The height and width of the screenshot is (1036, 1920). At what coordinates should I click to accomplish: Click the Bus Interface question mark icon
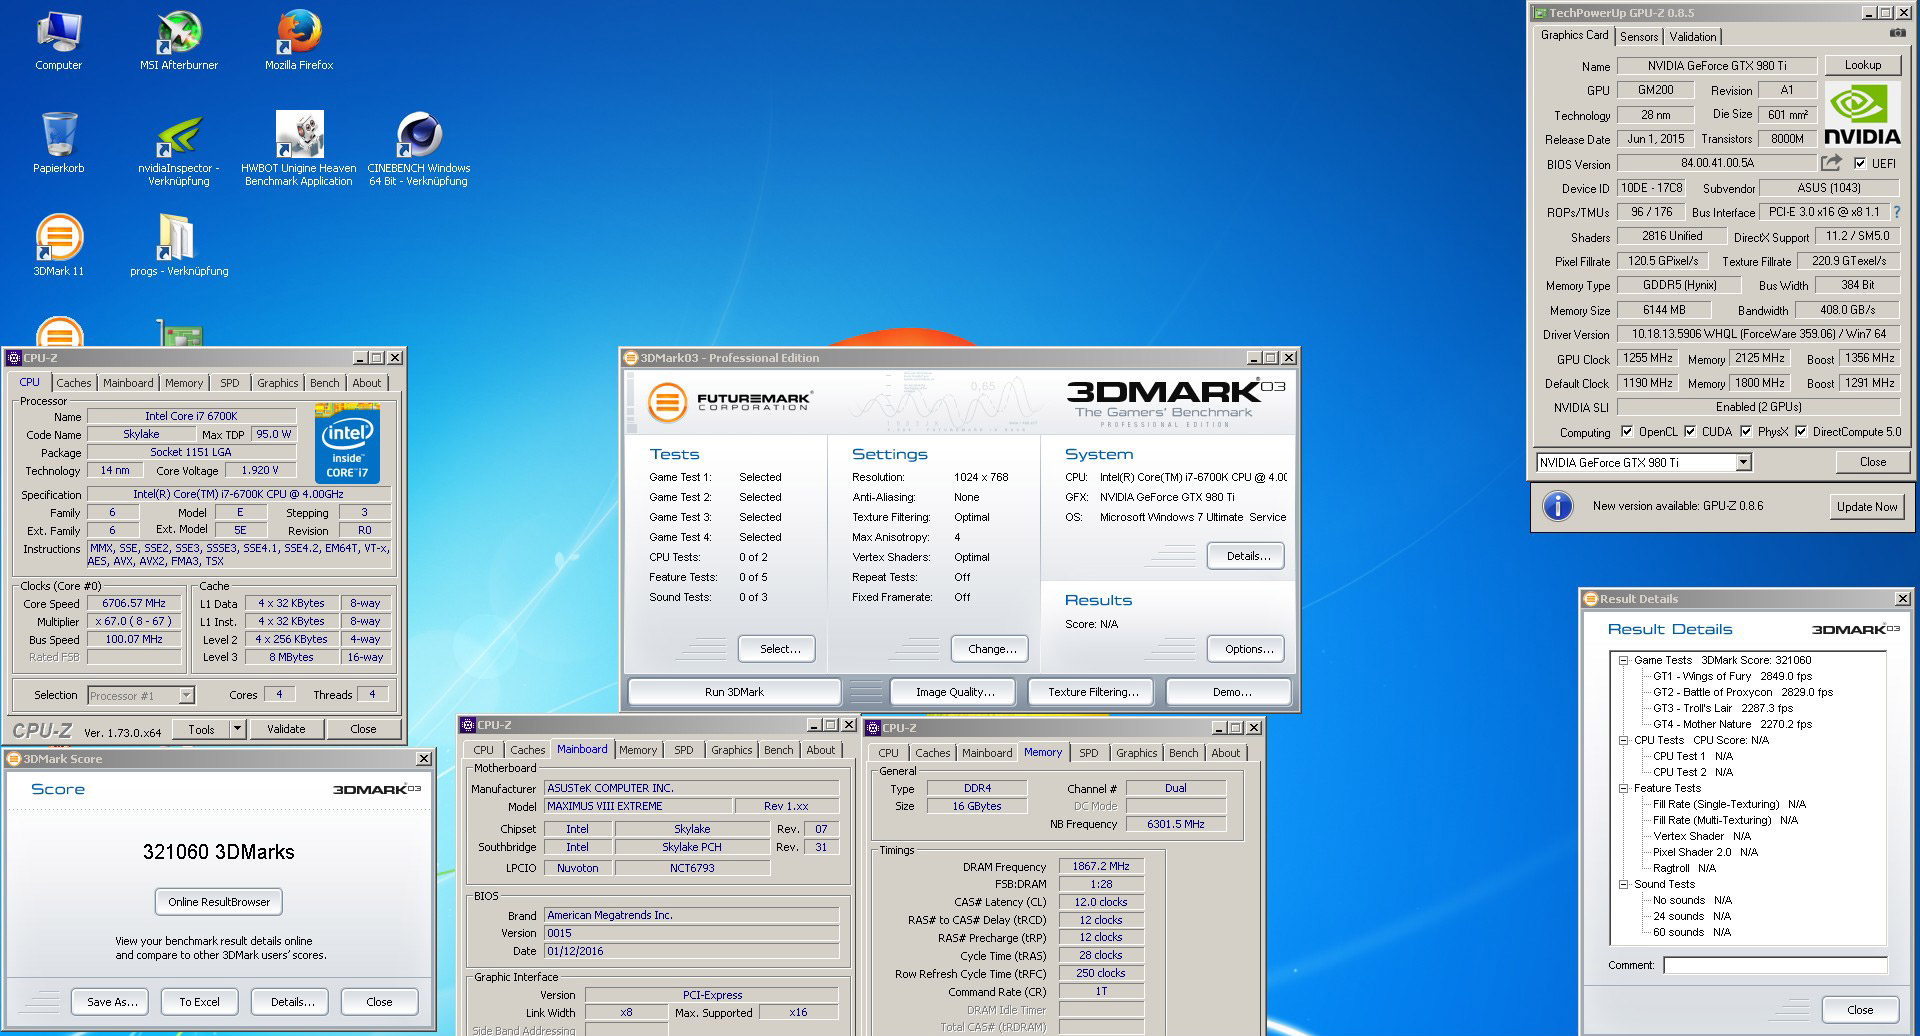pyautogui.click(x=1896, y=212)
